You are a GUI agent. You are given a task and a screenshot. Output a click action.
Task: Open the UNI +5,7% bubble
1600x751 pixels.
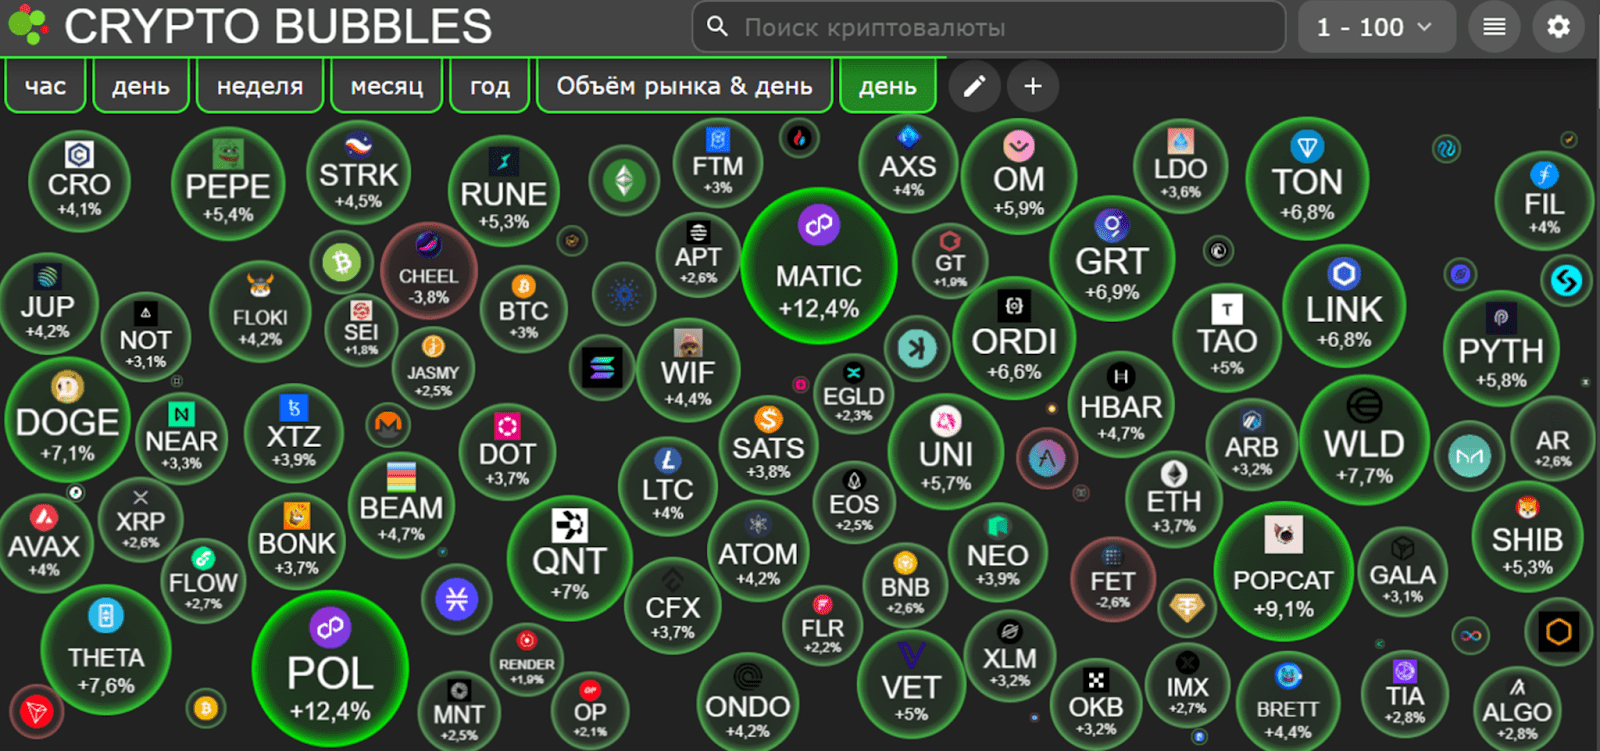[945, 452]
